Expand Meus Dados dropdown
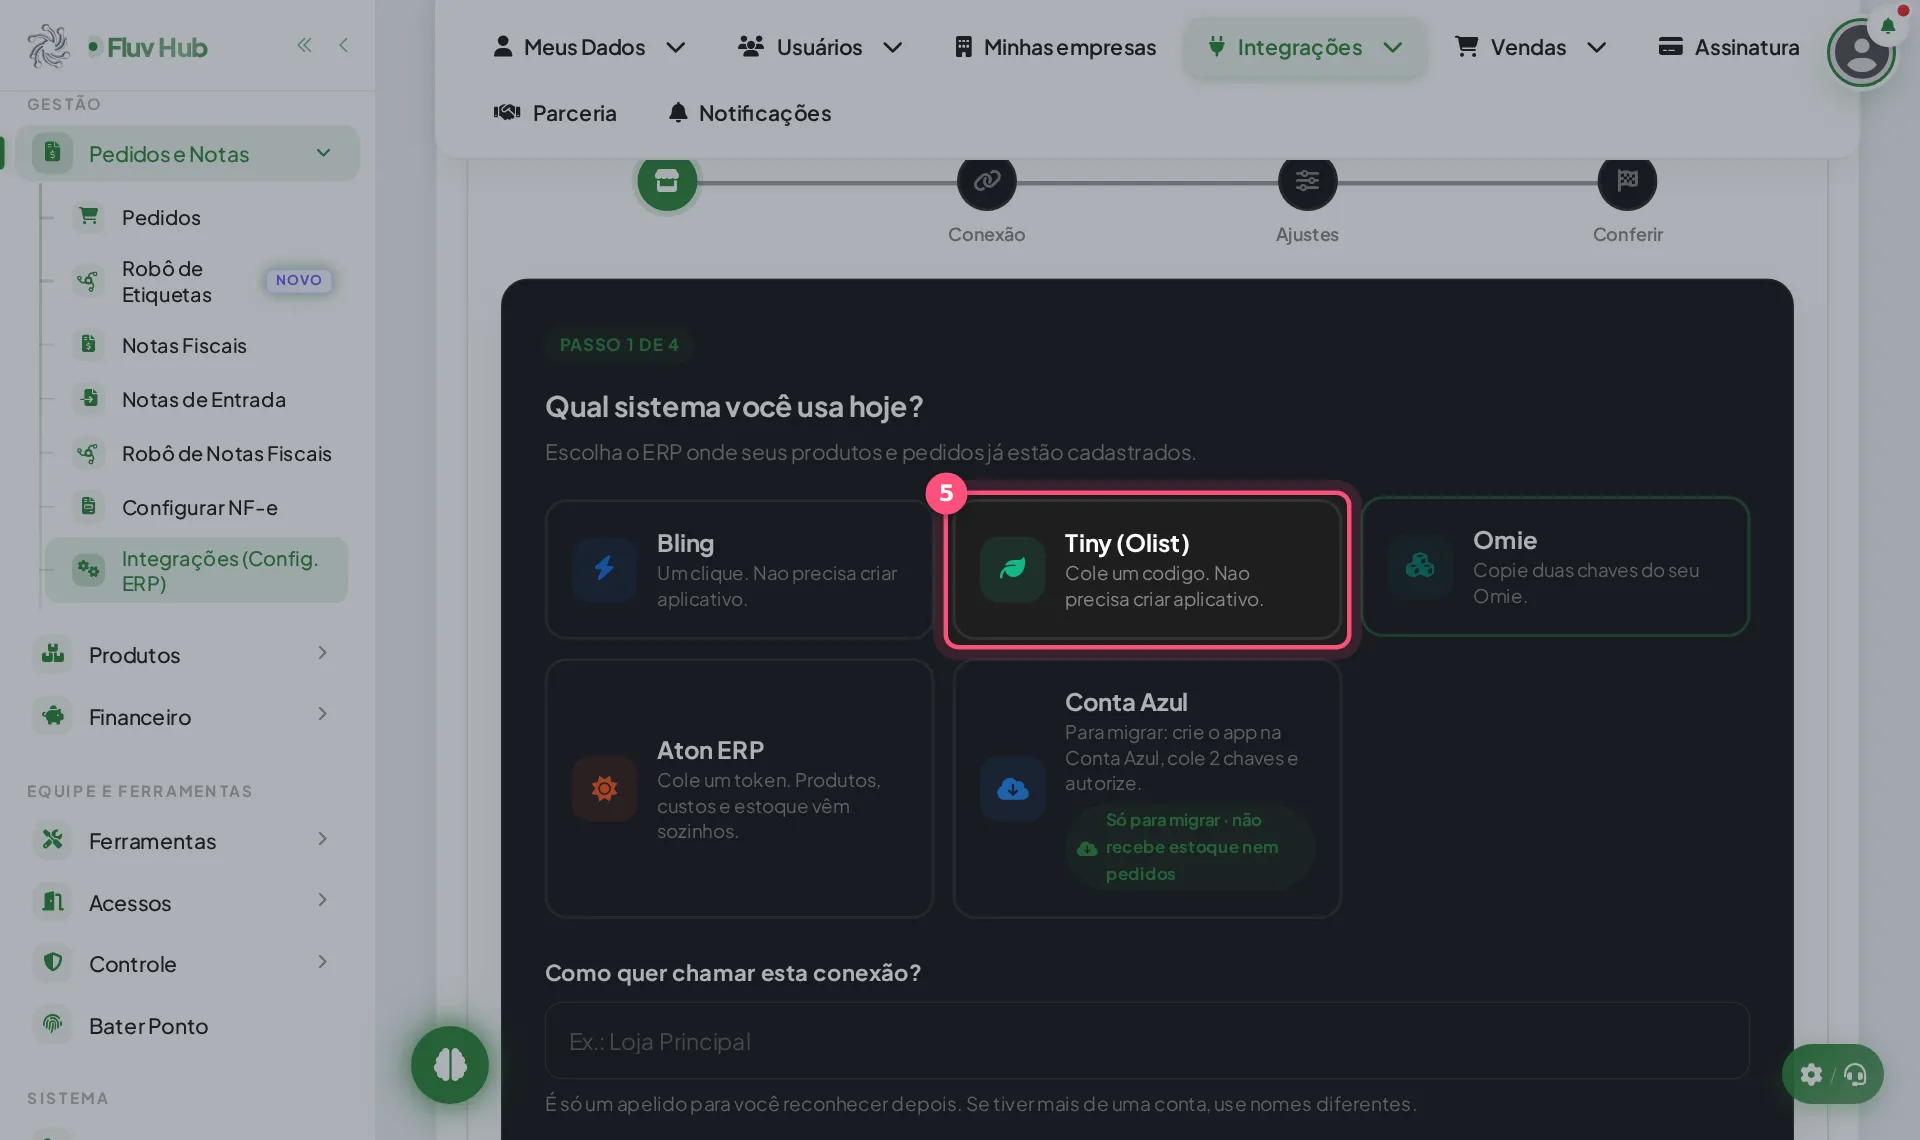Viewport: 1920px width, 1140px height. [x=589, y=47]
